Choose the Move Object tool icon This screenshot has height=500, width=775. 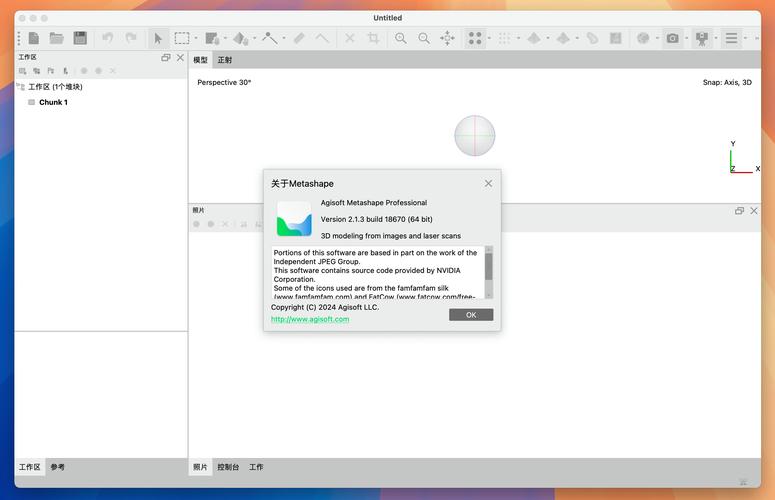point(241,38)
